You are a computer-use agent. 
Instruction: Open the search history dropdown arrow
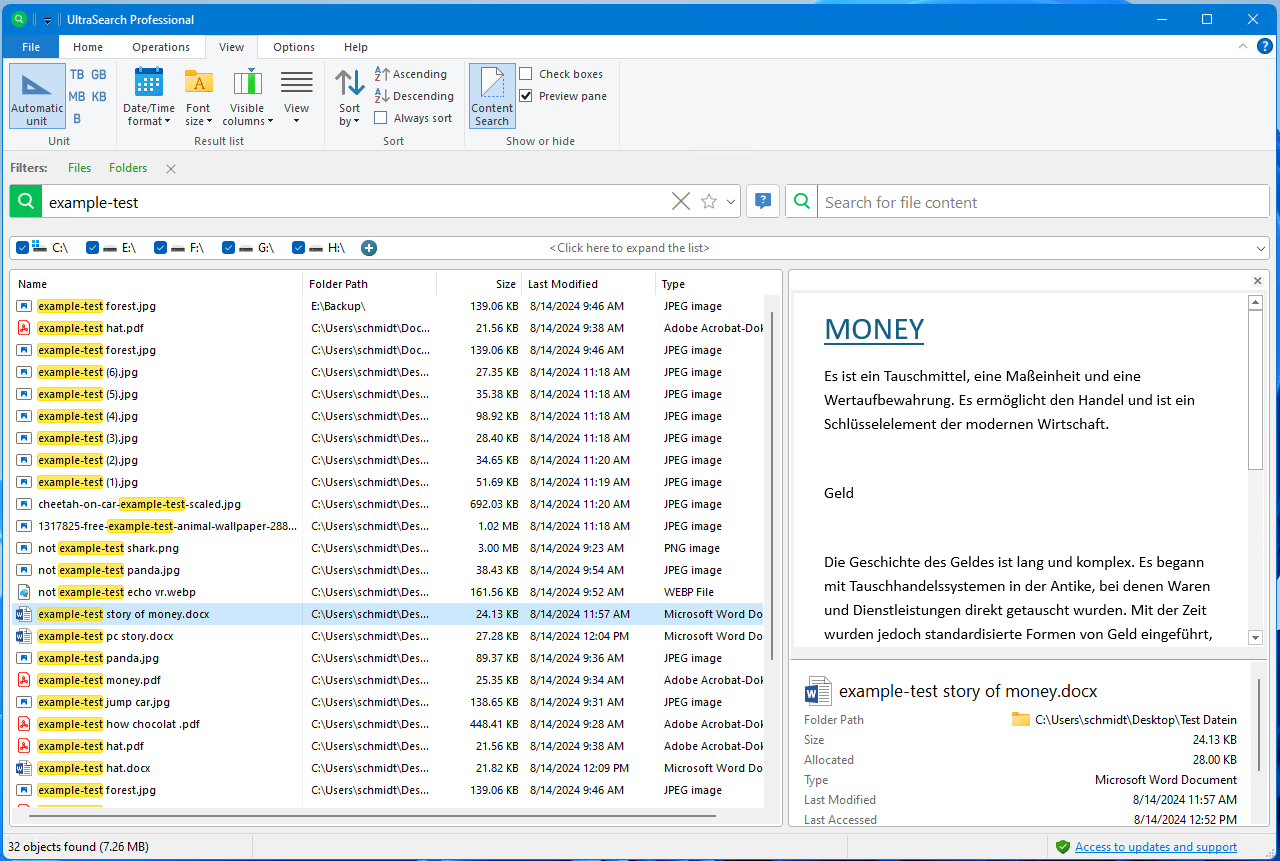pyautogui.click(x=731, y=202)
